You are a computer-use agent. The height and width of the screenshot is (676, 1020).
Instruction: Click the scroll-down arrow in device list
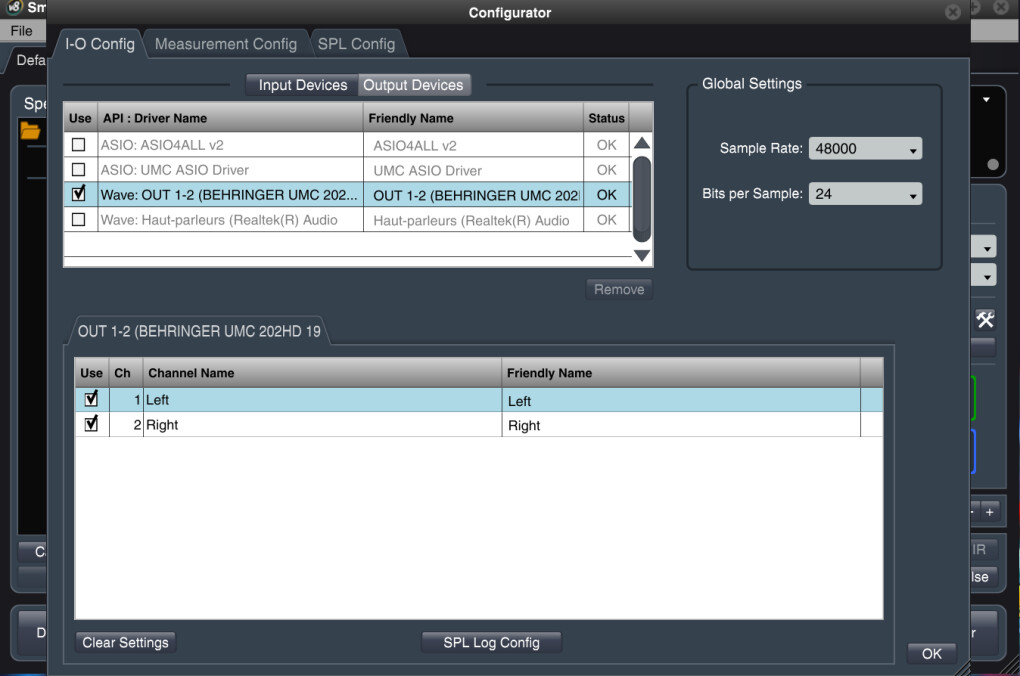[642, 256]
